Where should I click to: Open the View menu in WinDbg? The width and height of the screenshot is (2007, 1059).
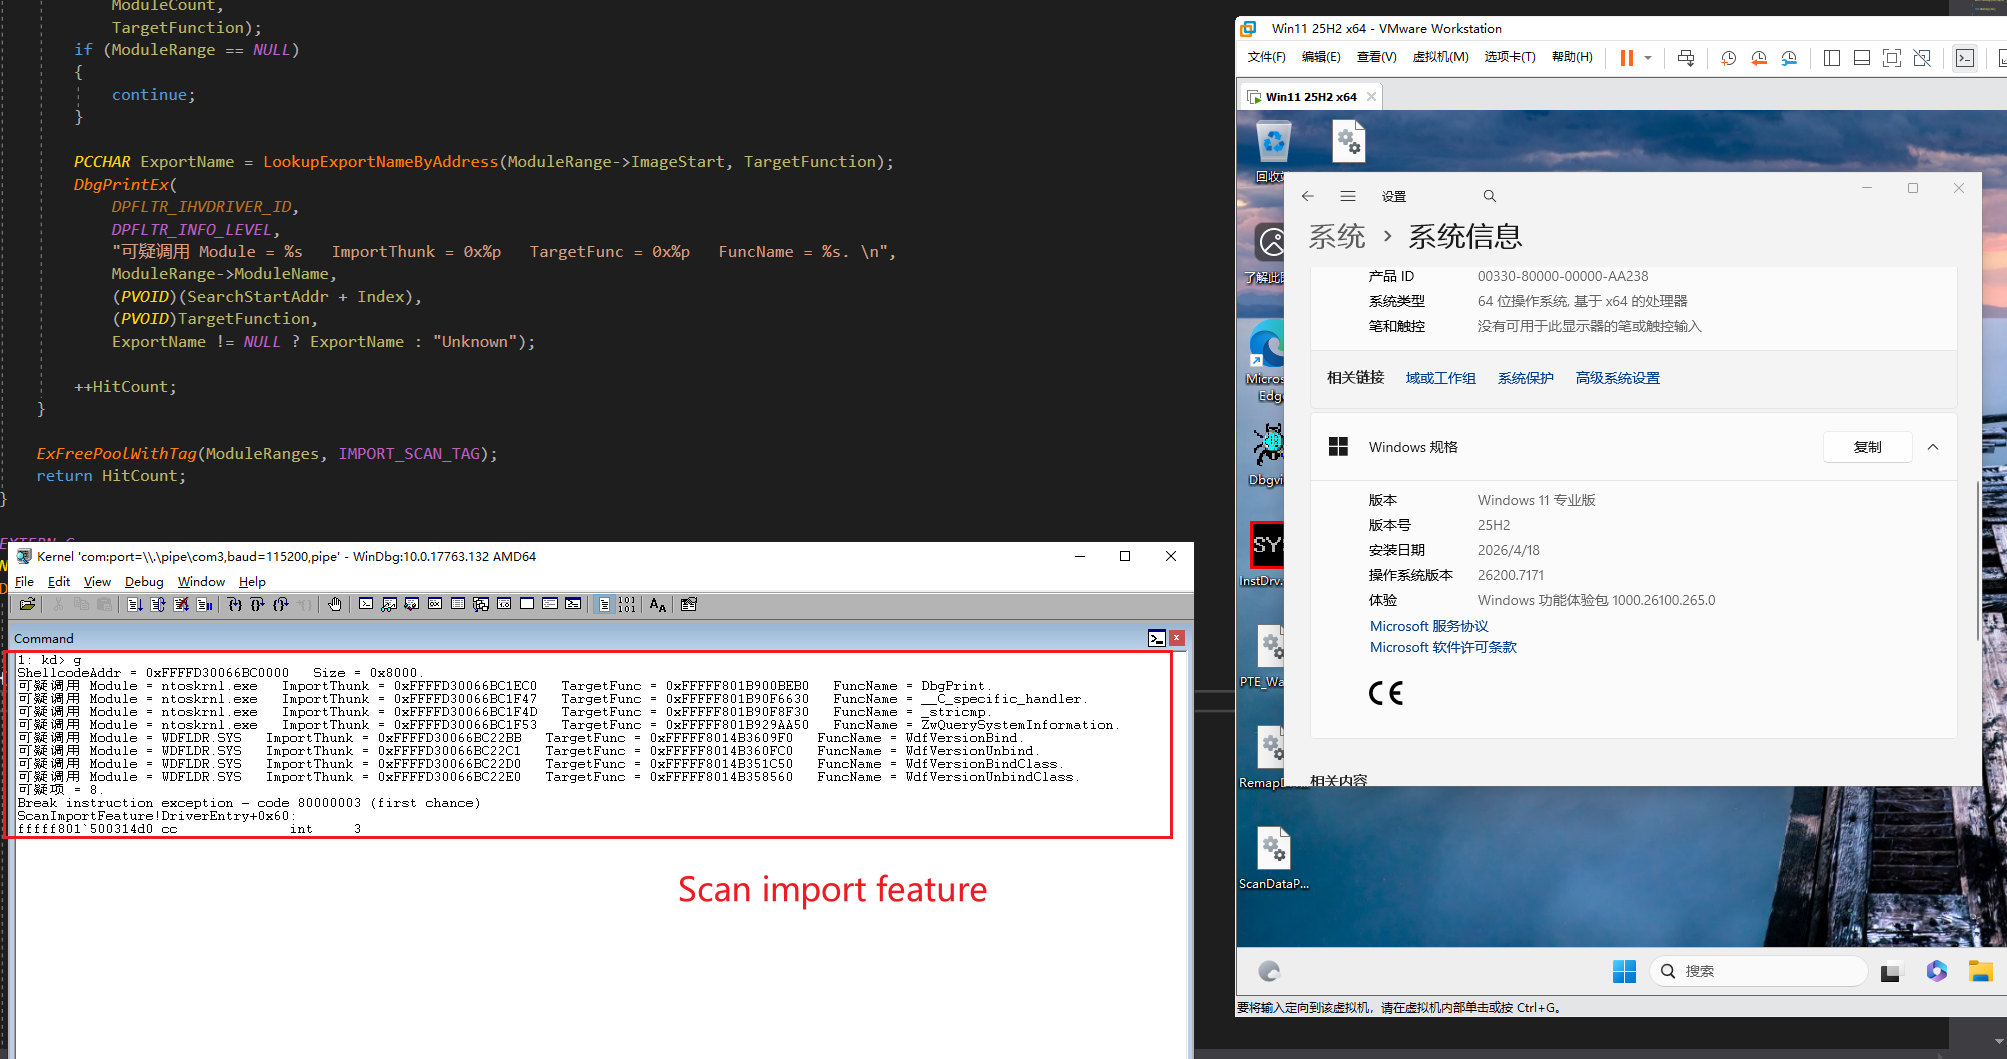click(x=97, y=582)
